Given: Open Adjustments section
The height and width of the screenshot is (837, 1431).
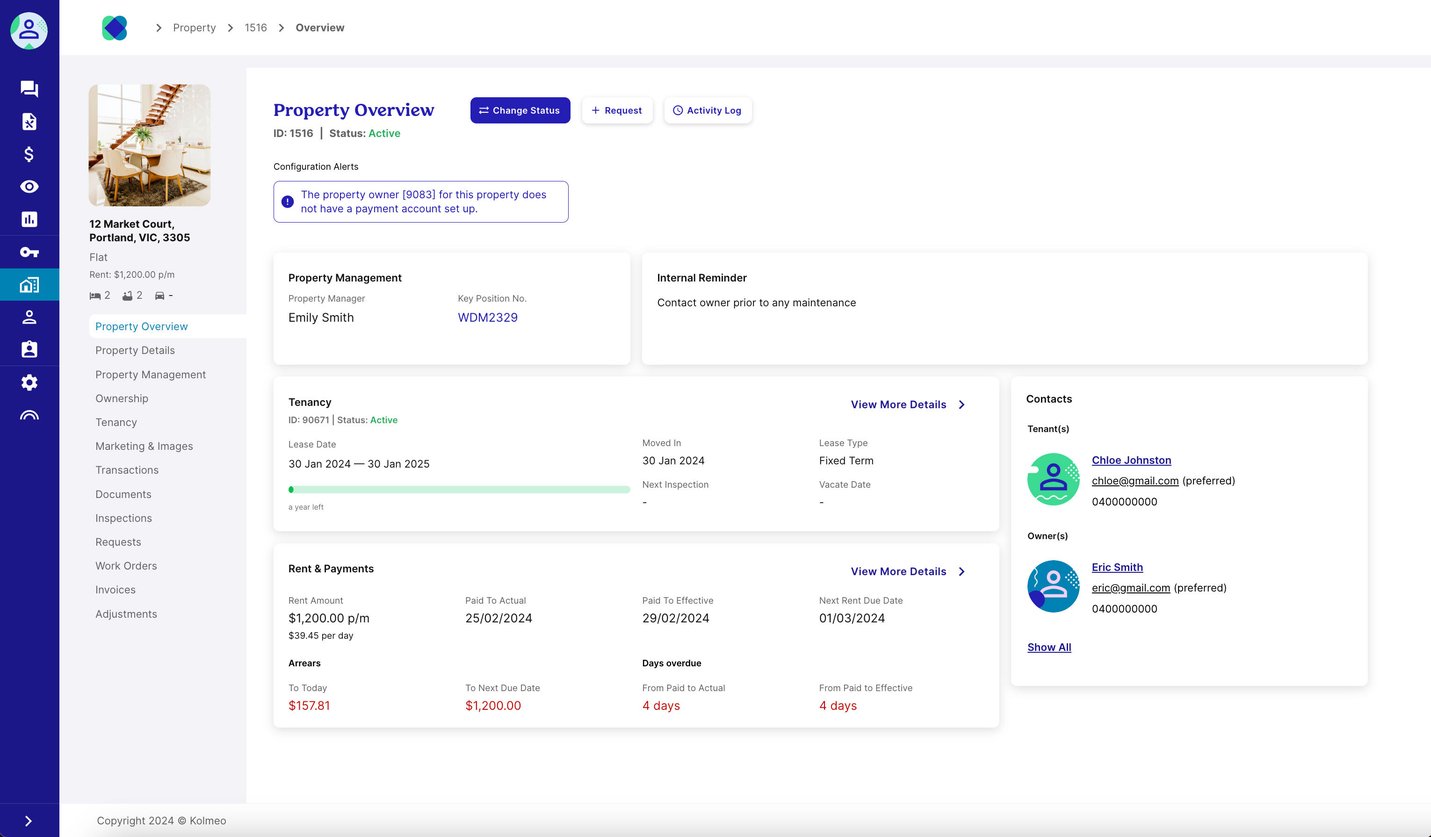Looking at the screenshot, I should tap(126, 614).
